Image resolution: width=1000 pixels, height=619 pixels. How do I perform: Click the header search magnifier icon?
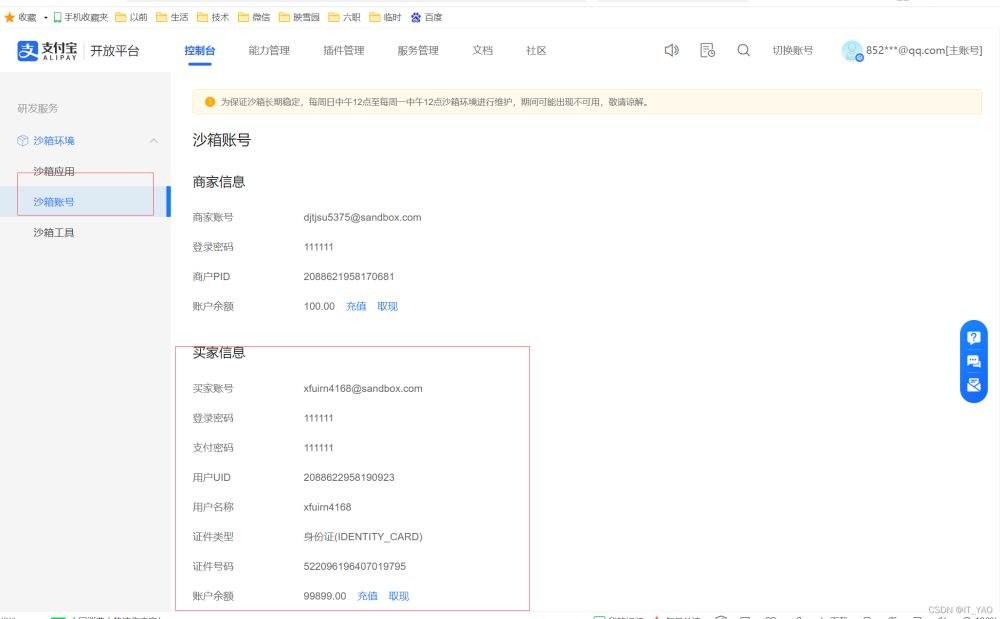(744, 50)
